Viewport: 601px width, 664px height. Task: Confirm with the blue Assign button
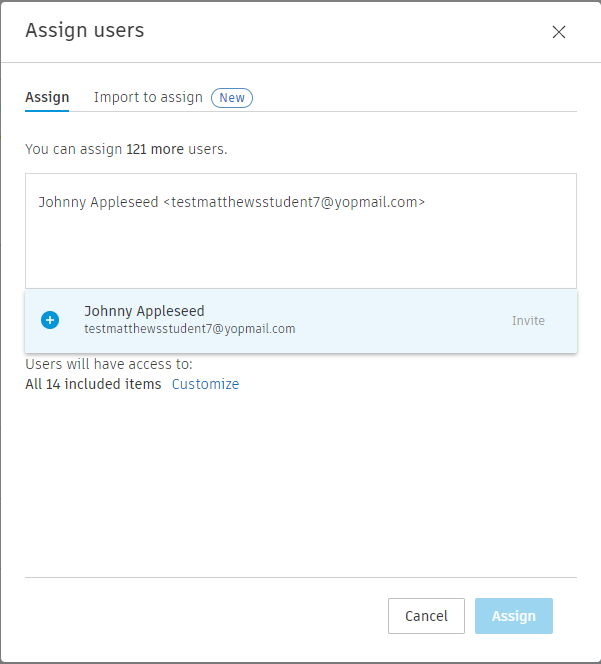tap(514, 616)
